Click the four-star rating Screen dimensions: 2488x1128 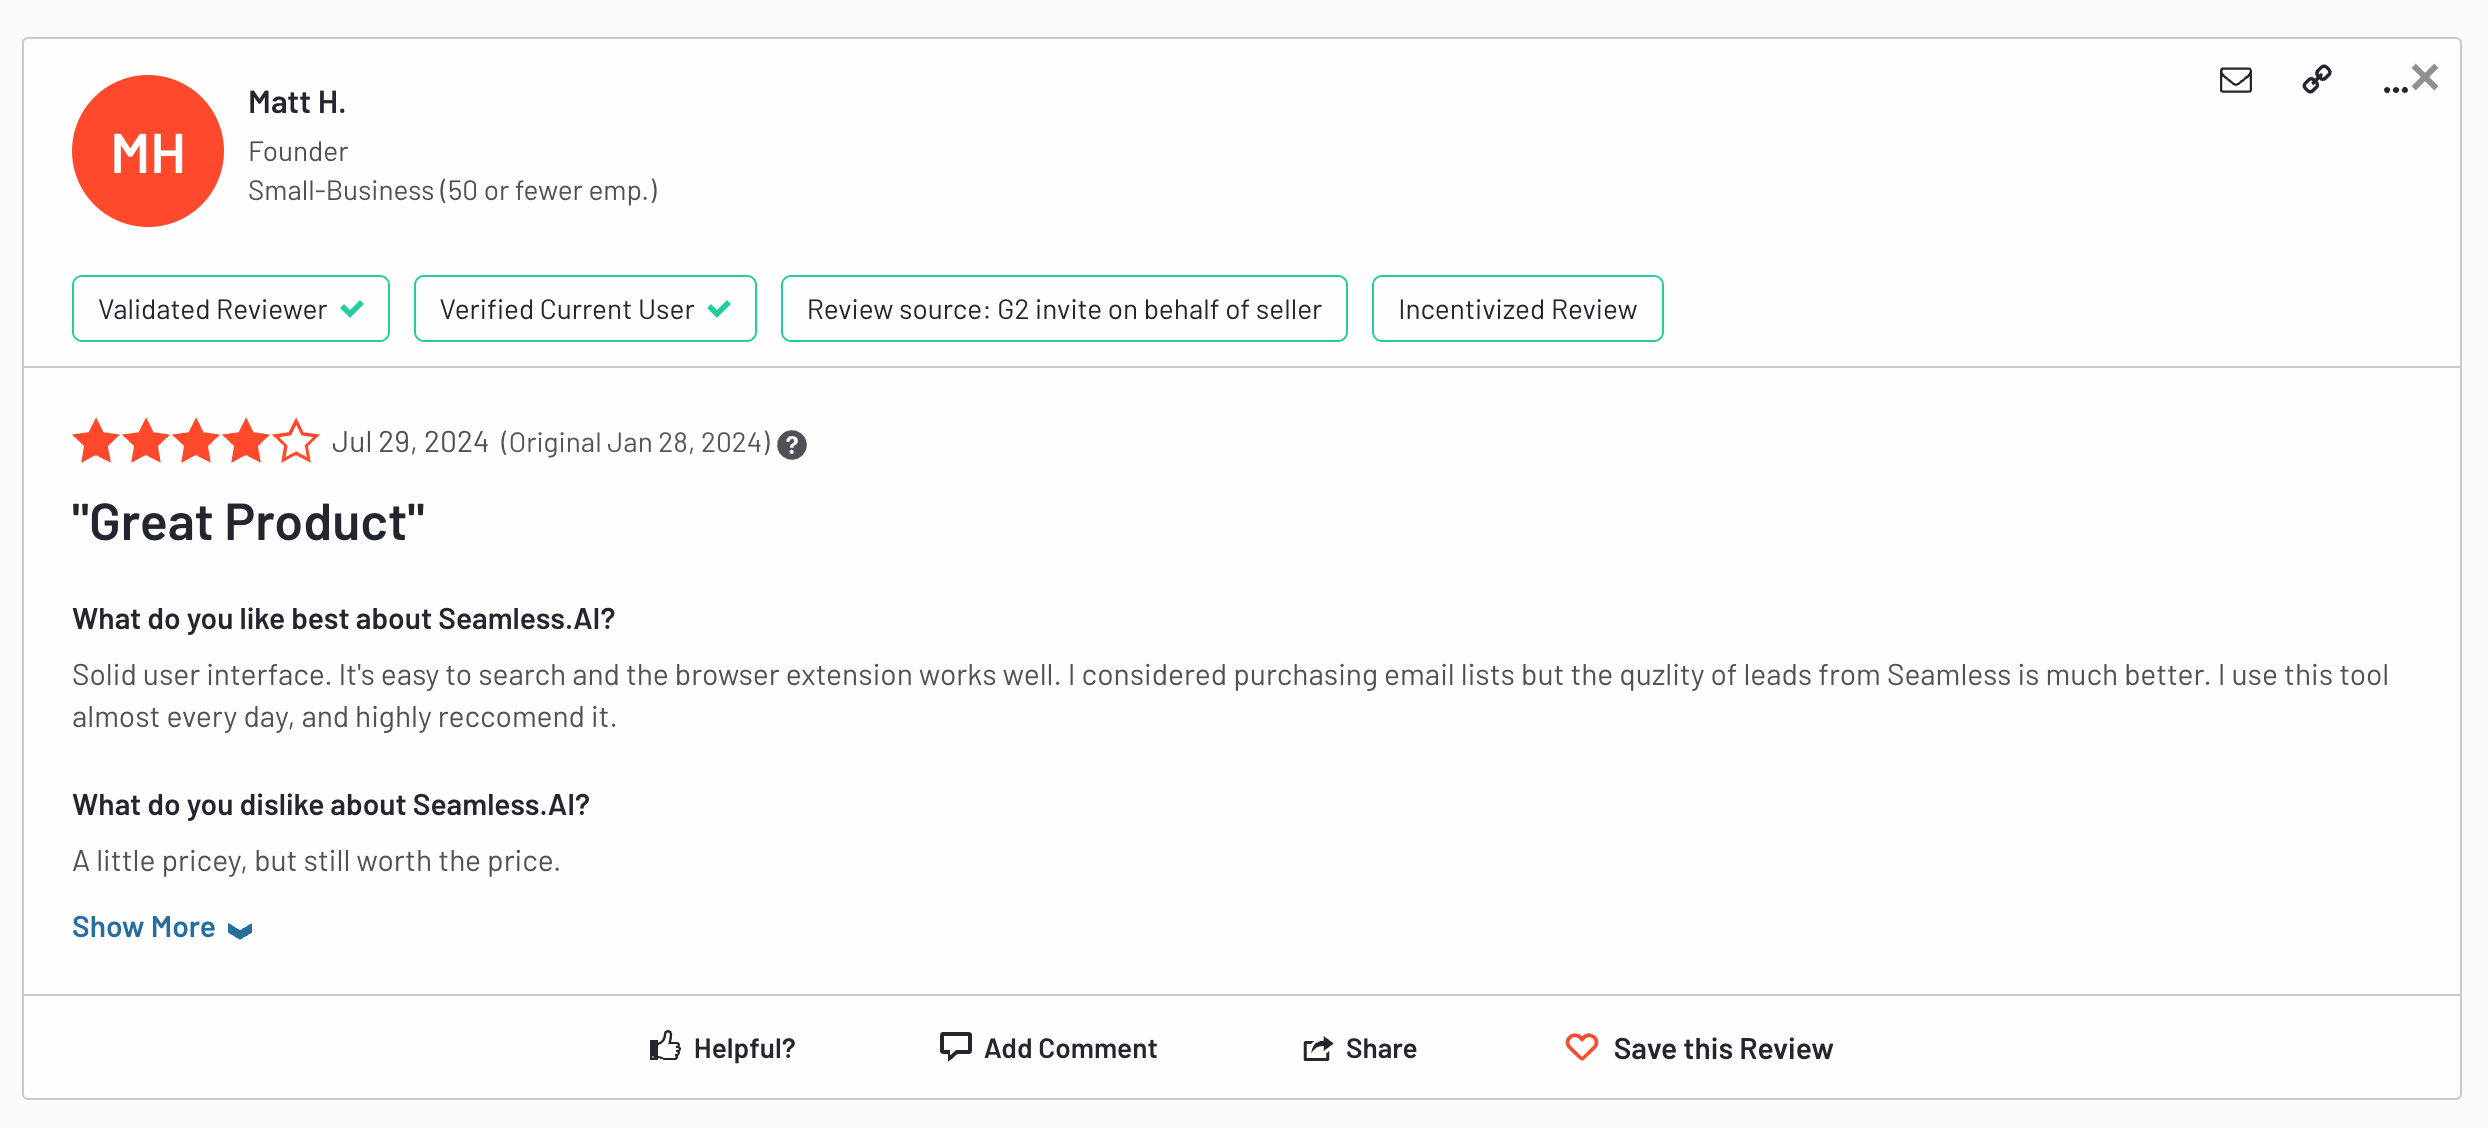(196, 441)
